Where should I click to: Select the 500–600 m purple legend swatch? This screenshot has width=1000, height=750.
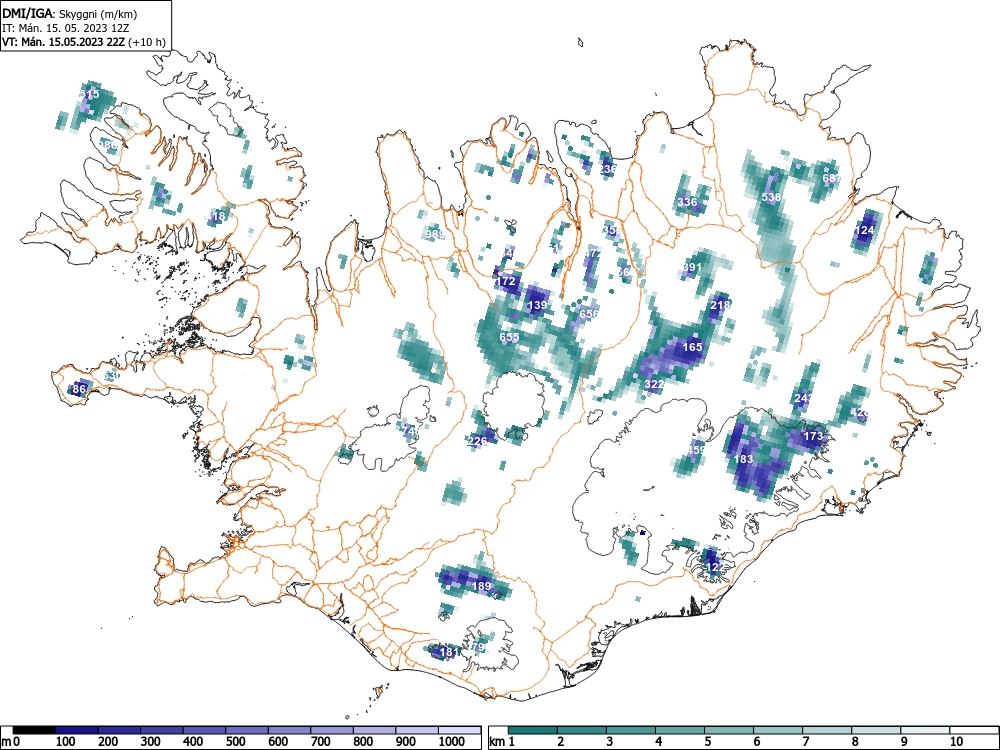247,730
